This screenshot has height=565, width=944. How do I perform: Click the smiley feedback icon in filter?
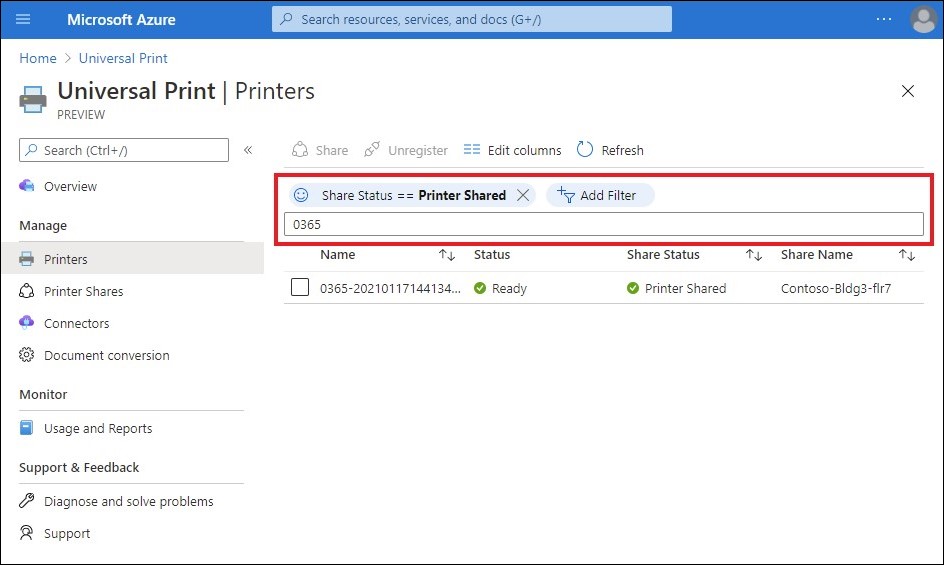pos(301,195)
